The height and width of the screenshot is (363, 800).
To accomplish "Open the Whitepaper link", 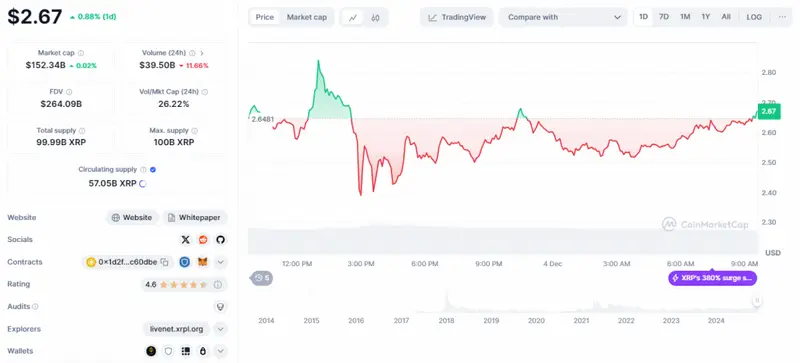I will pyautogui.click(x=195, y=217).
